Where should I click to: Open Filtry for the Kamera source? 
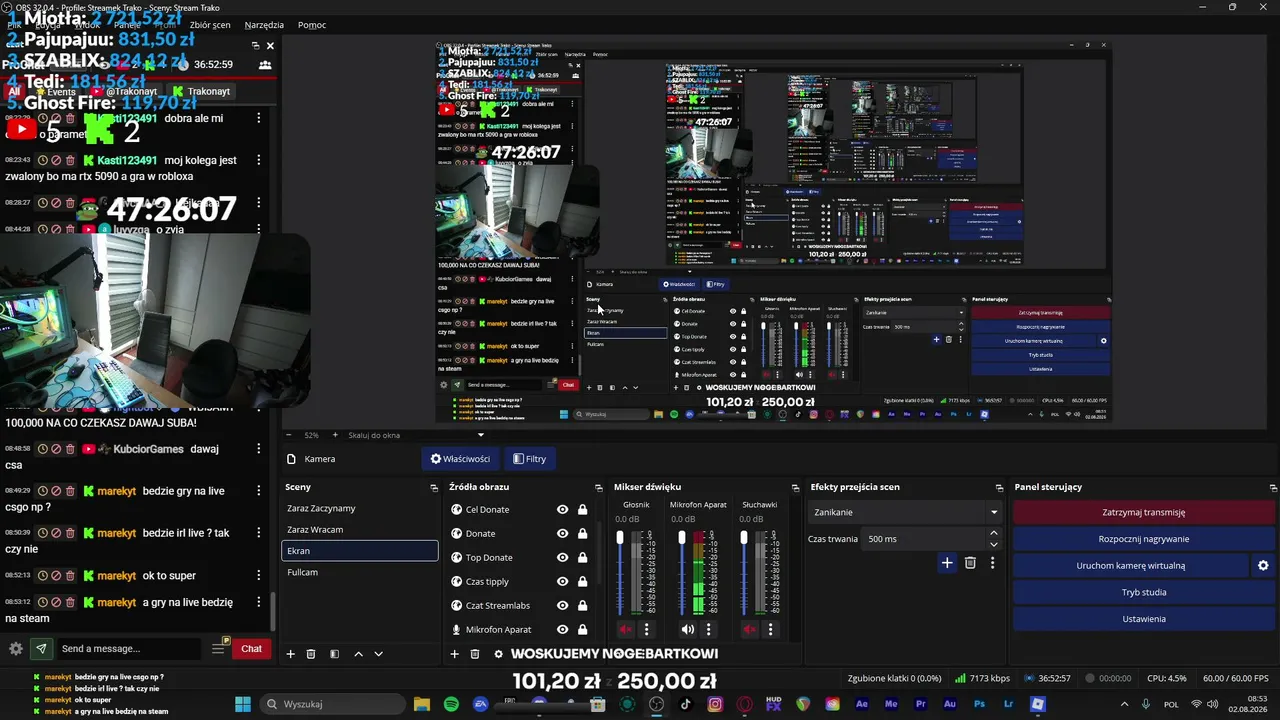click(530, 459)
